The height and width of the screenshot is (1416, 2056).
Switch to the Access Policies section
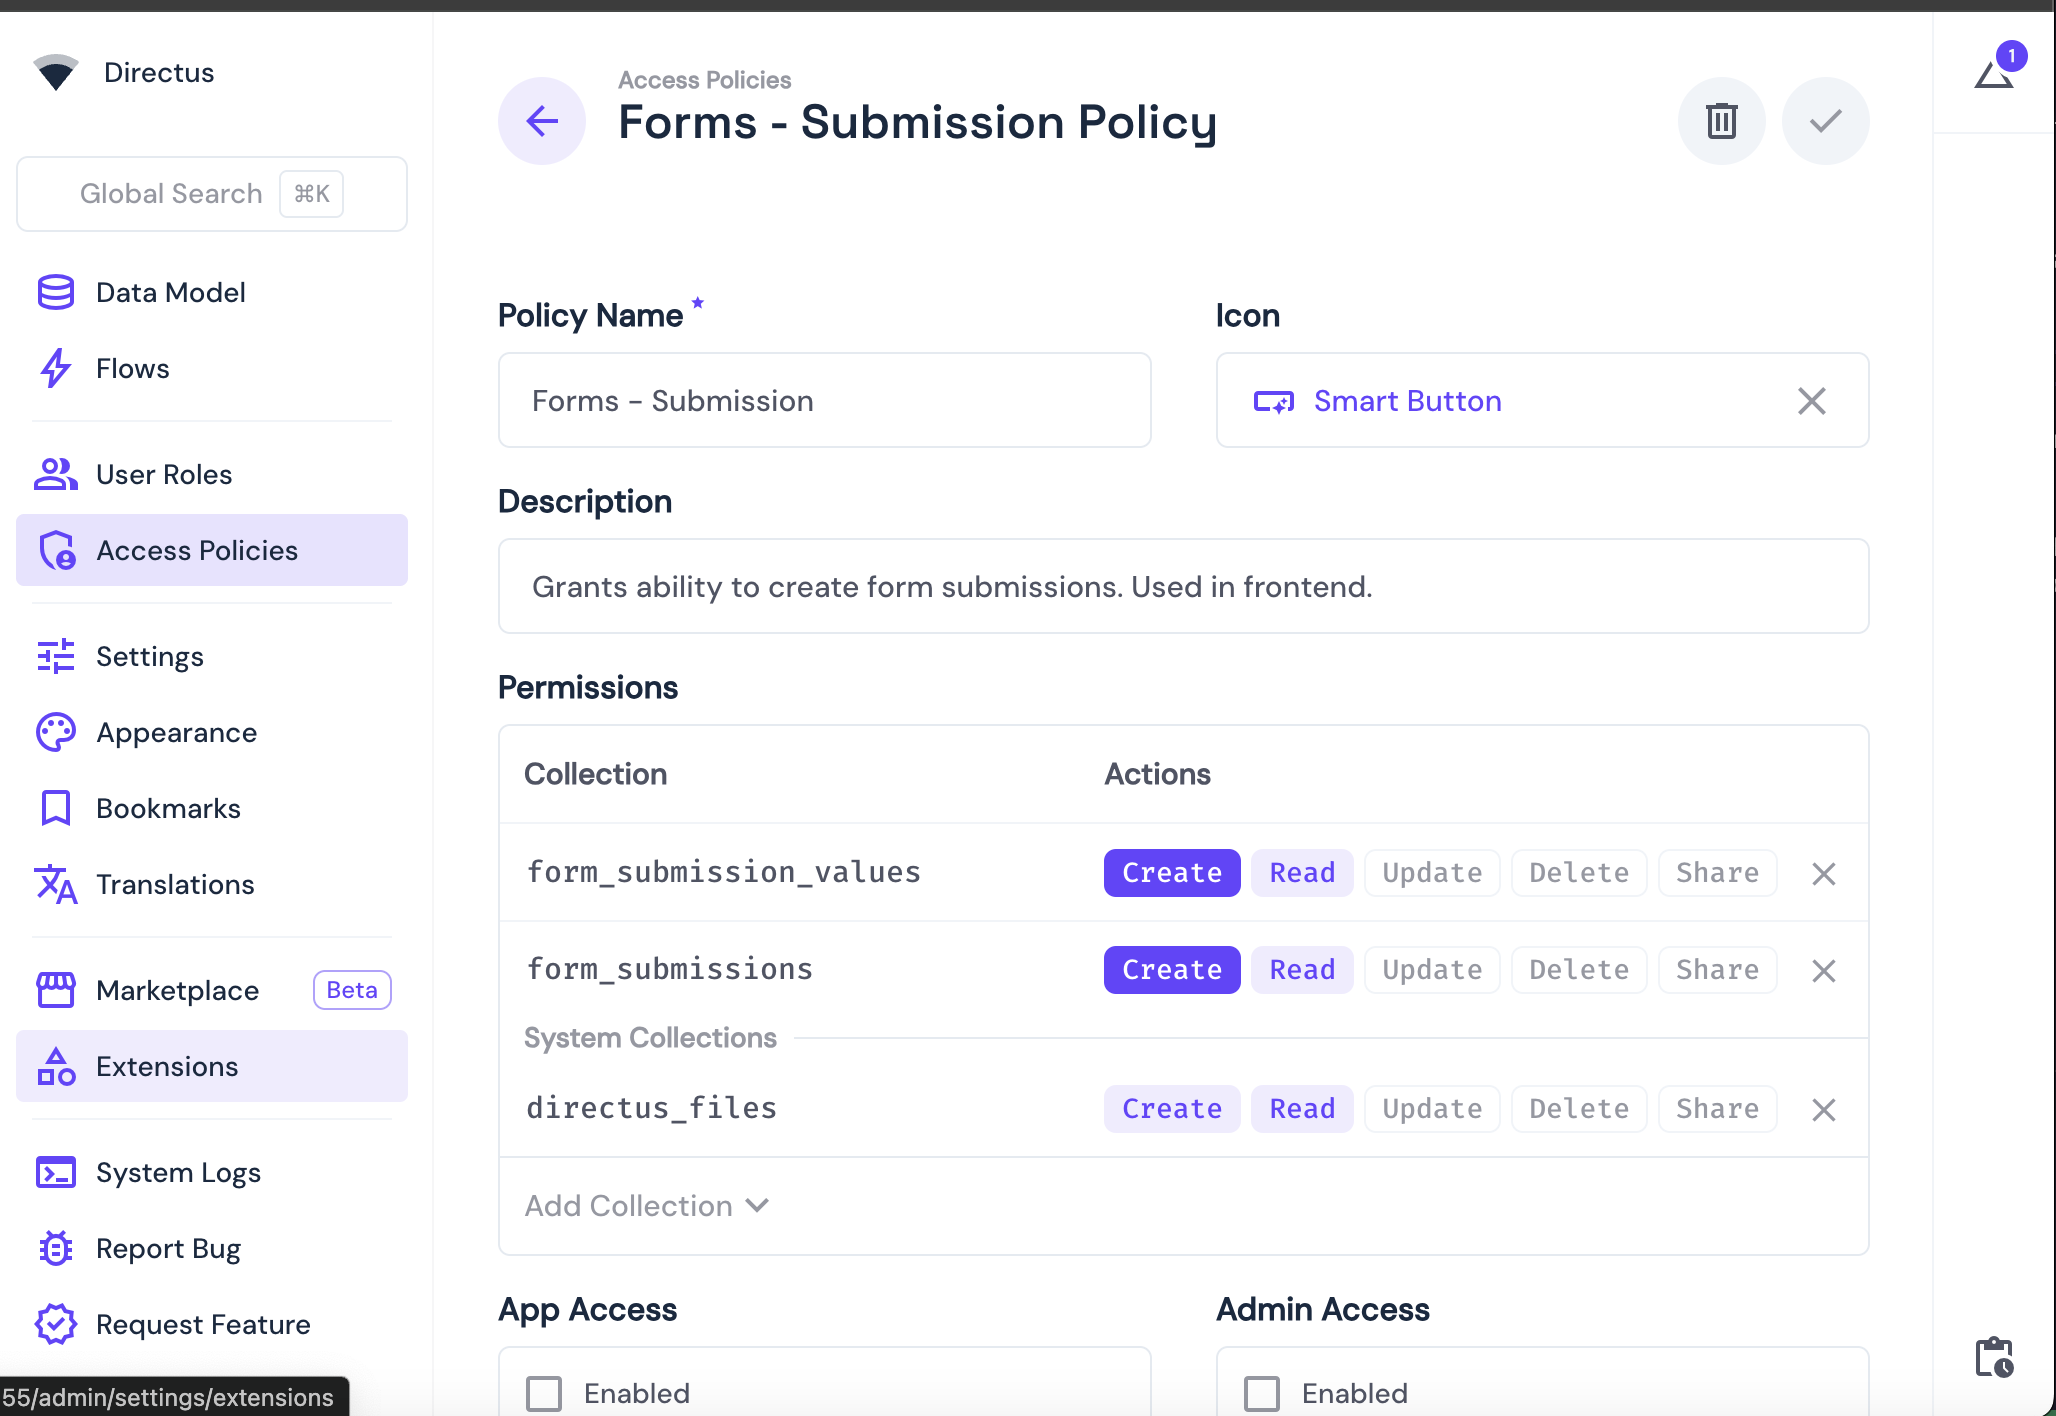(196, 550)
